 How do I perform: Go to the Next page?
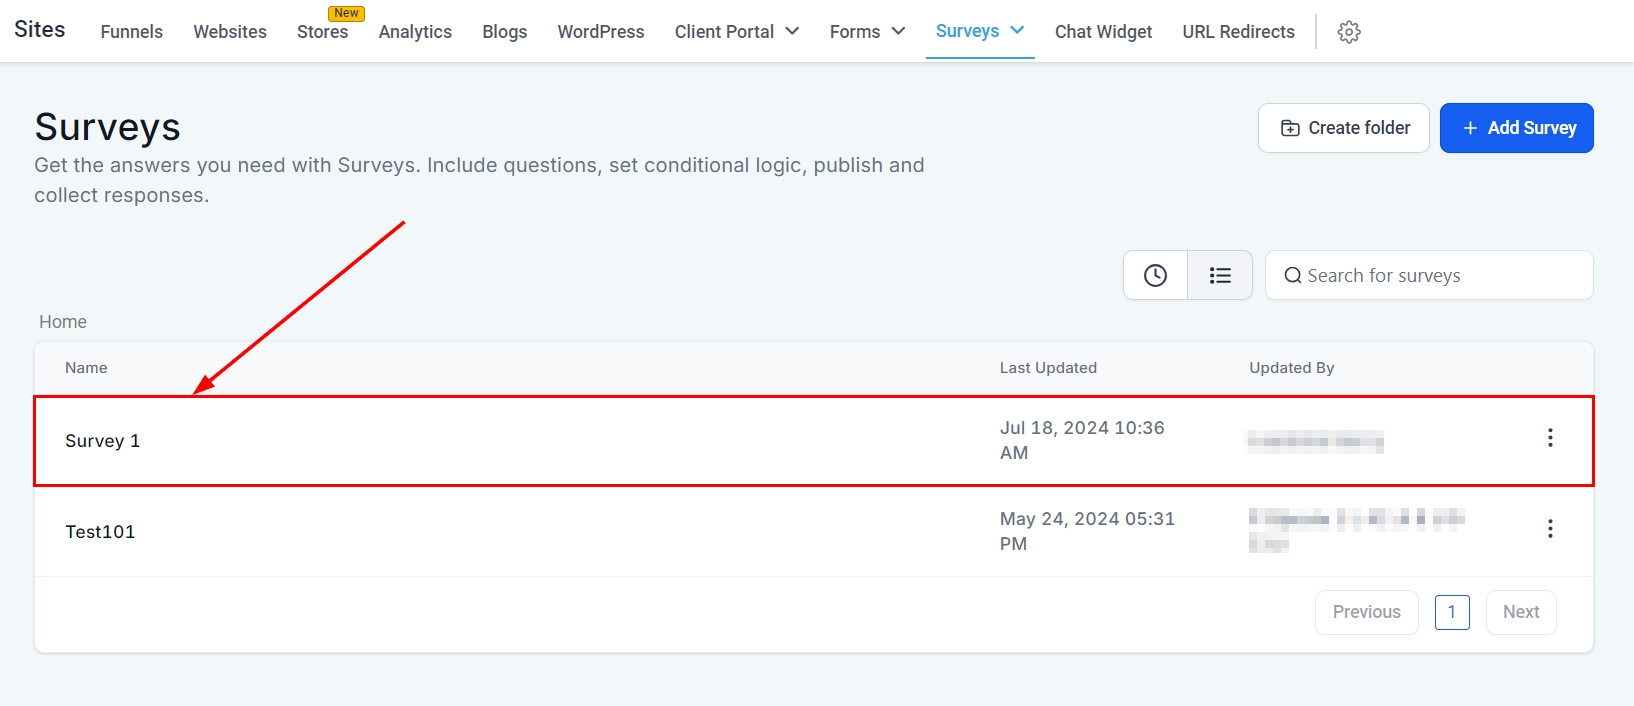coord(1520,612)
